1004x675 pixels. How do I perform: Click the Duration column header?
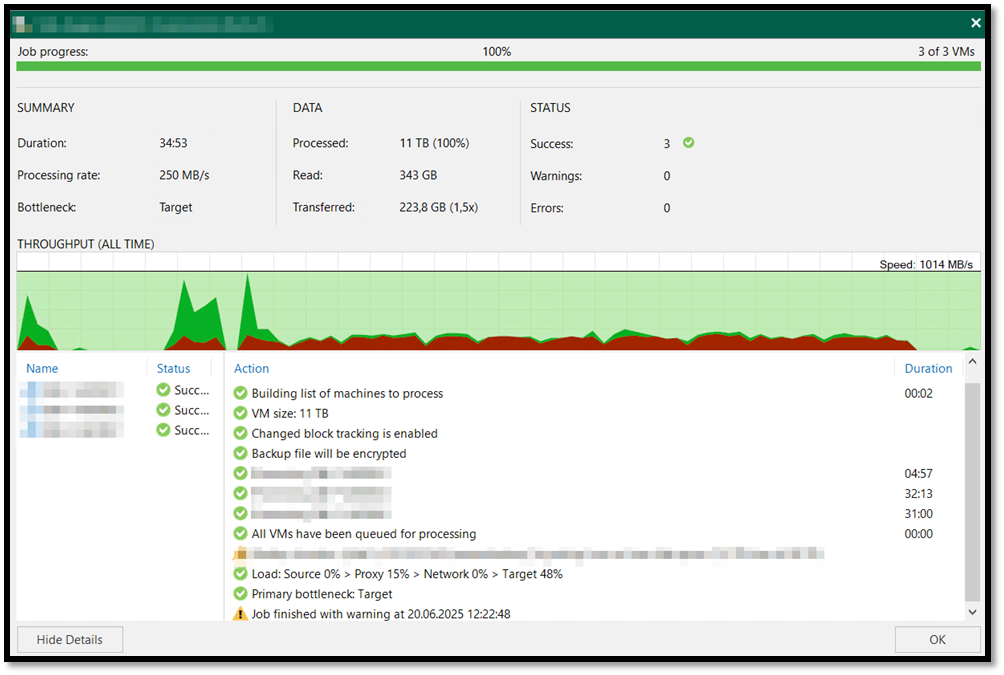click(928, 368)
